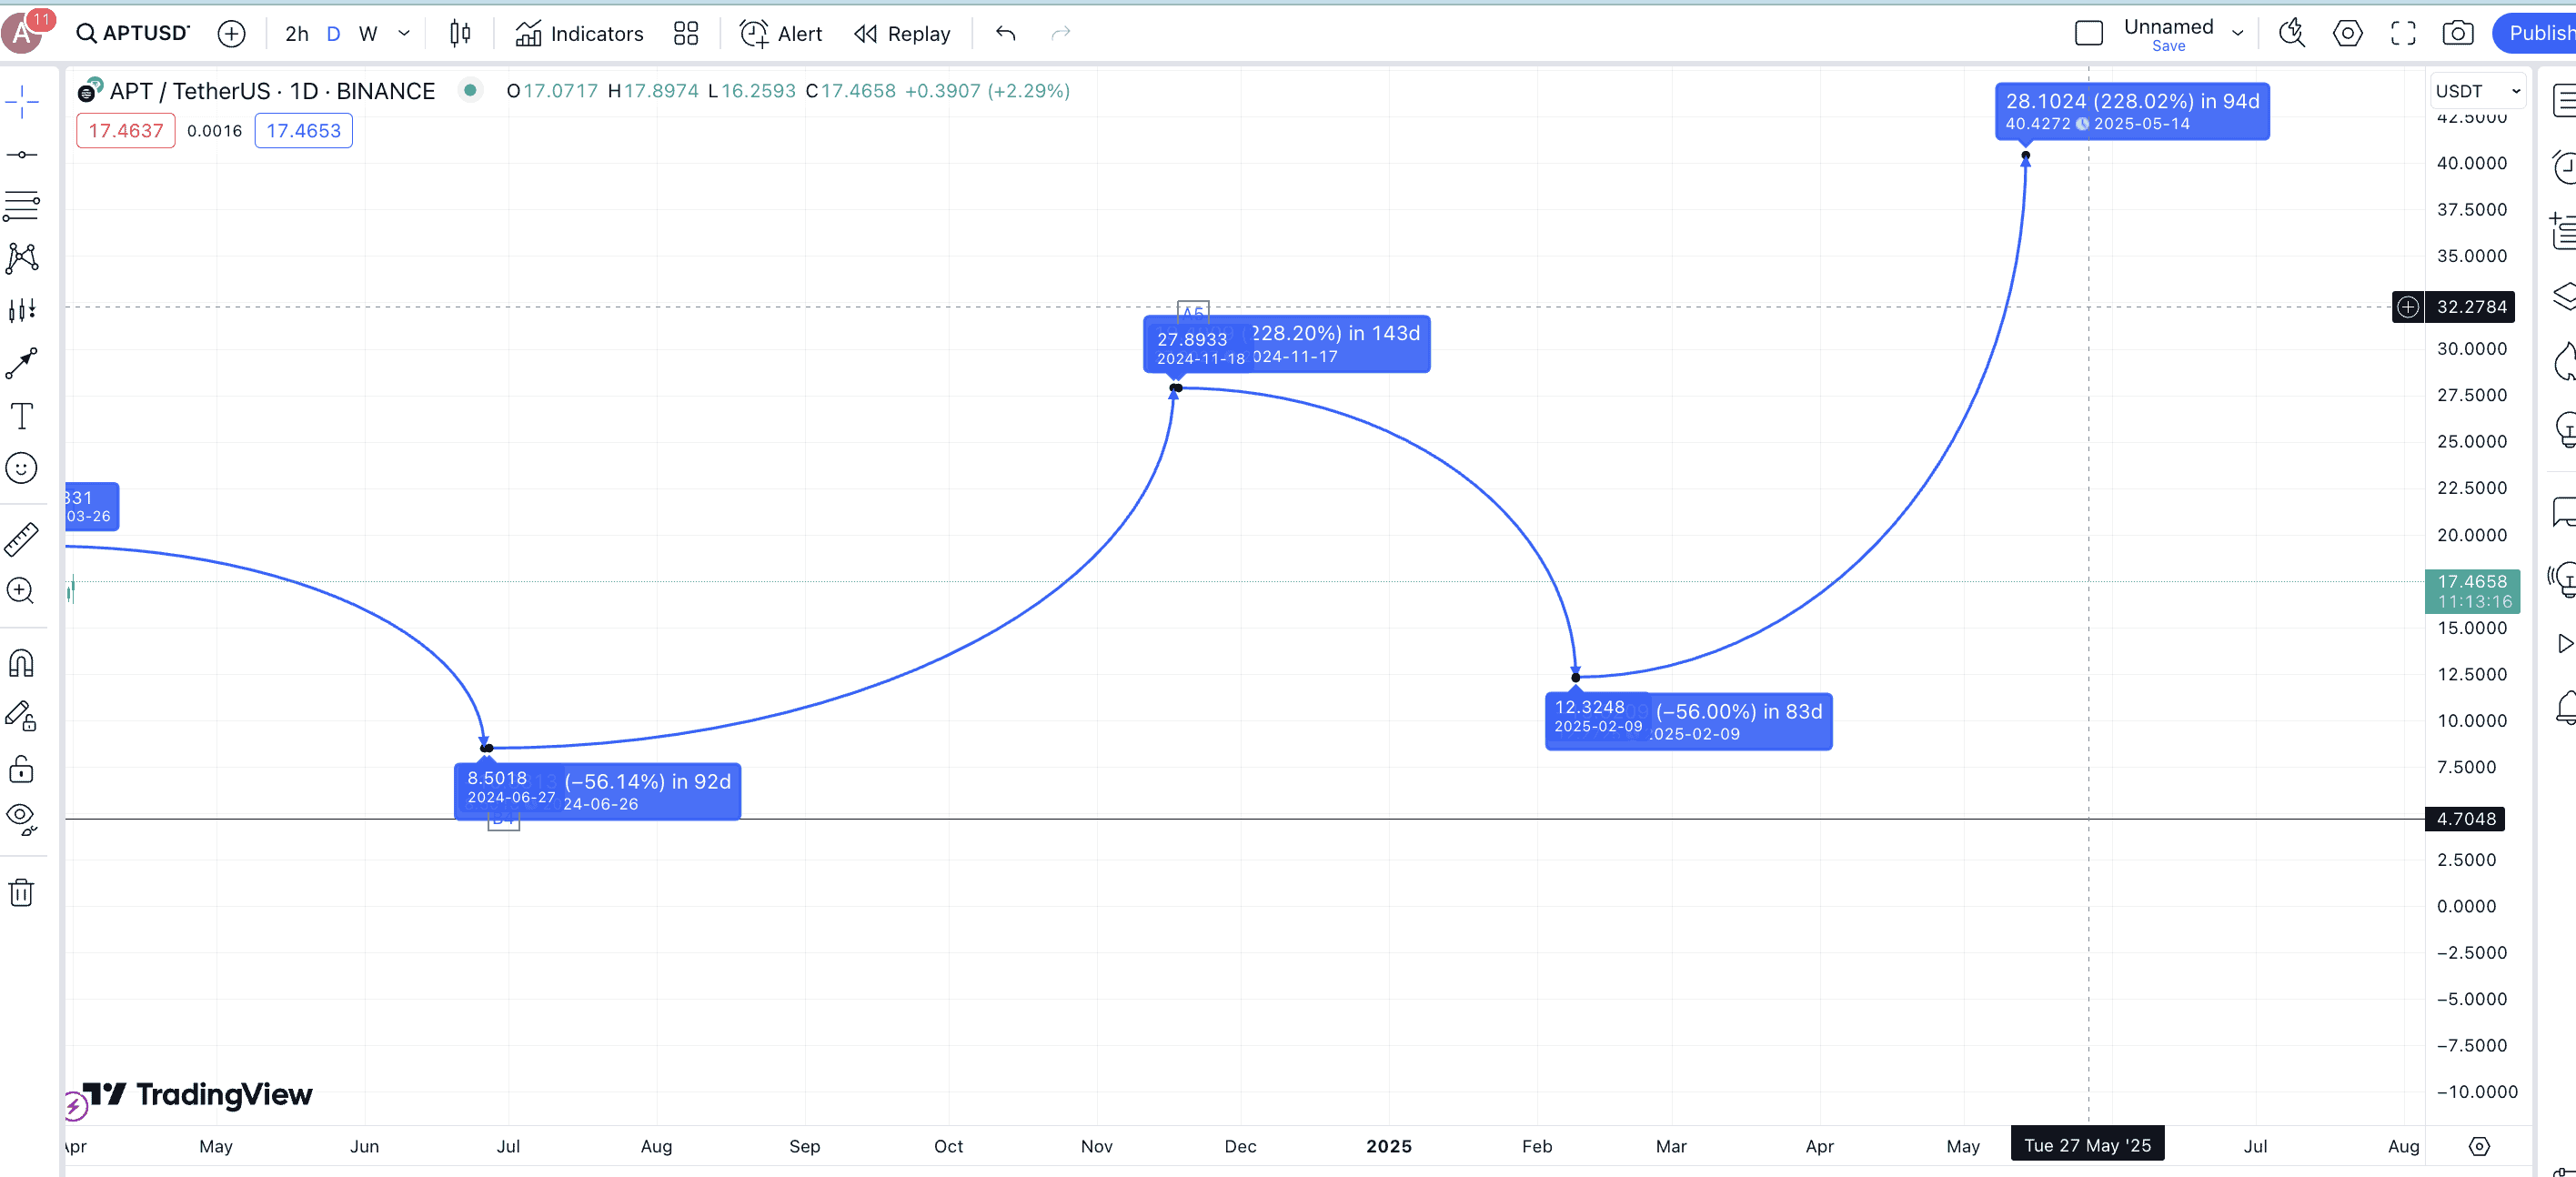This screenshot has width=2576, height=1177.
Task: Open the USDT currency dropdown
Action: (2478, 91)
